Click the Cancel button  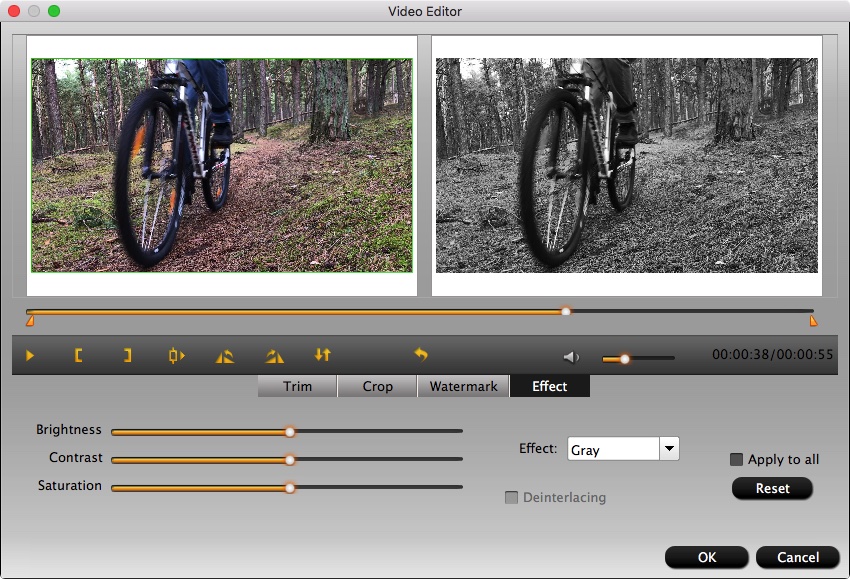pyautogui.click(x=797, y=557)
